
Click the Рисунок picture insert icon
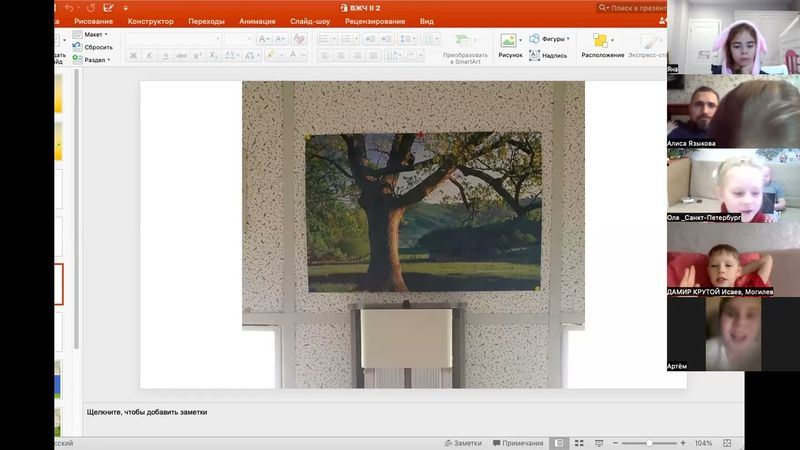[509, 42]
